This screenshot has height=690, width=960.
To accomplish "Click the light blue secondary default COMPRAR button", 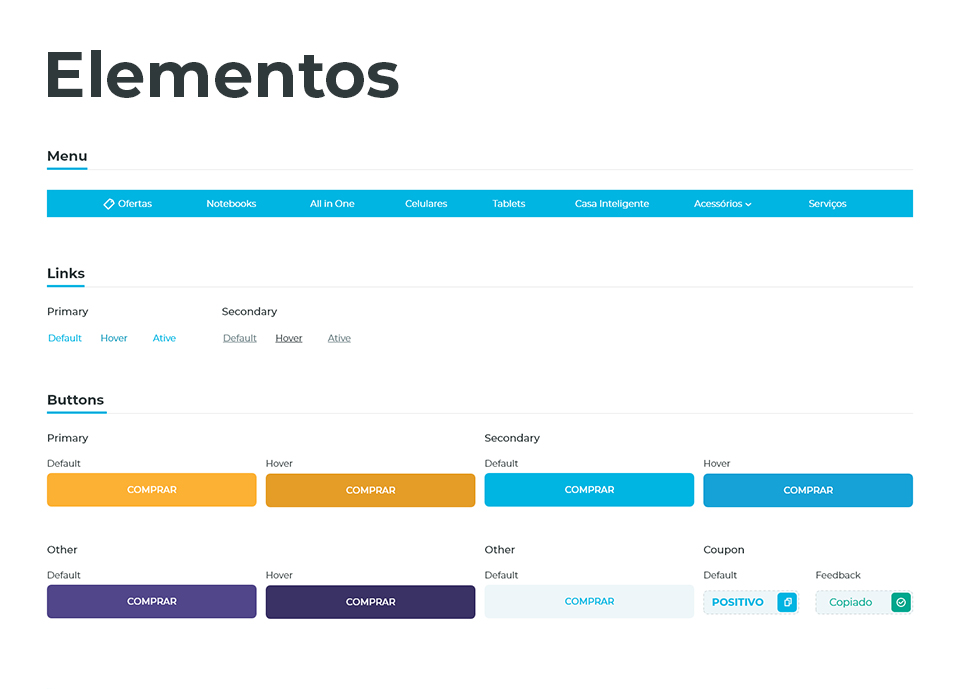I will (x=590, y=490).
